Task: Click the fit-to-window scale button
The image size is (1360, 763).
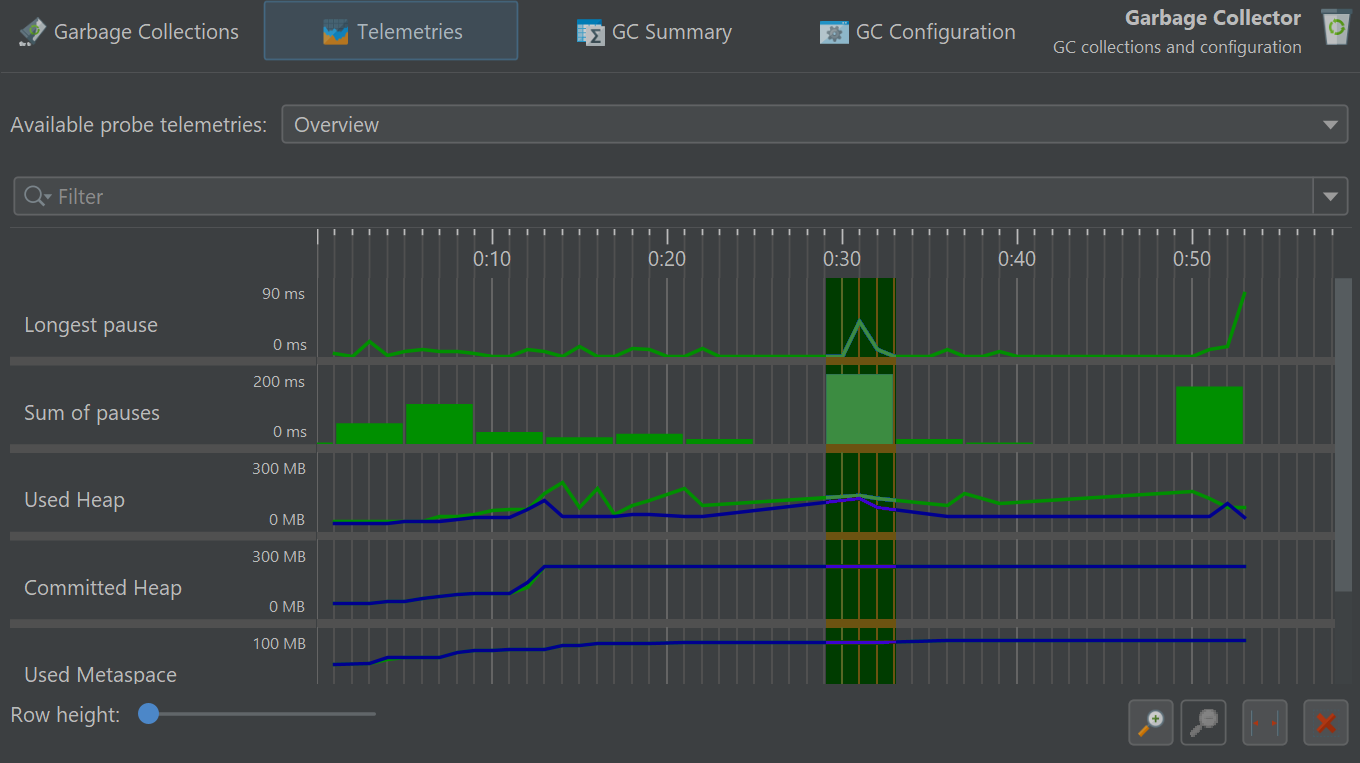Action: click(x=1265, y=722)
